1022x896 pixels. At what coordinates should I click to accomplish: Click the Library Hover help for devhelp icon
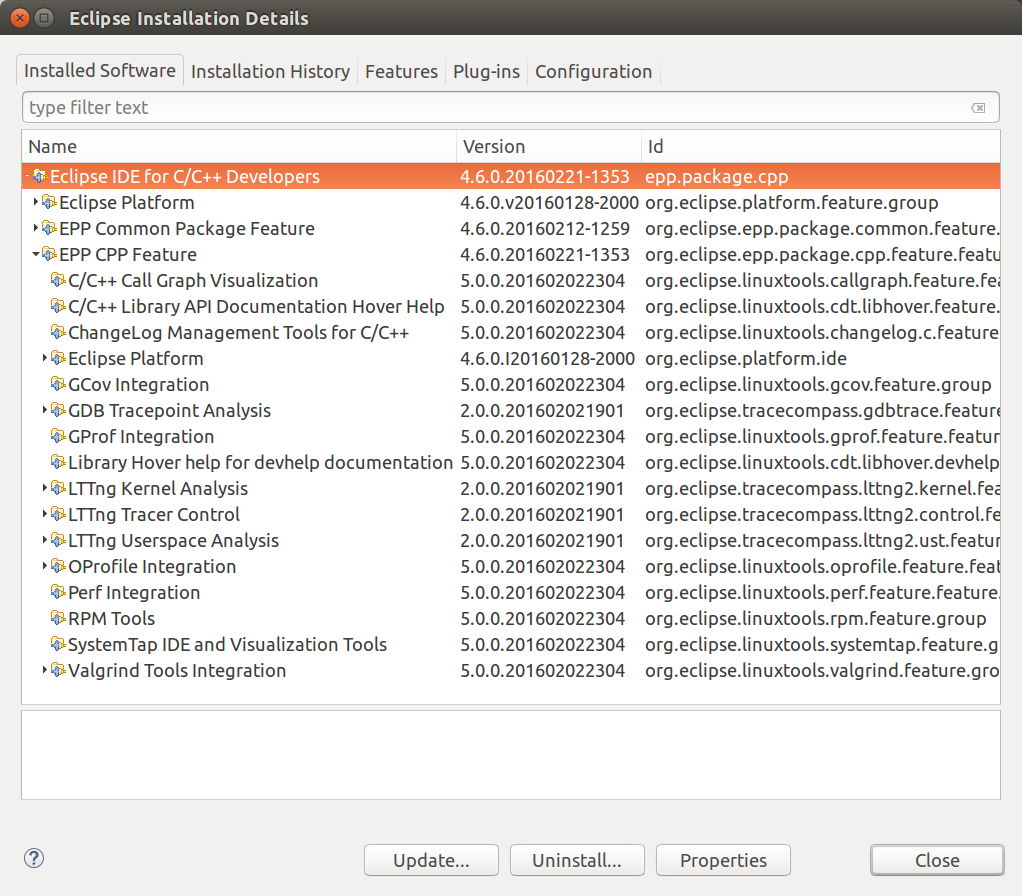(59, 463)
